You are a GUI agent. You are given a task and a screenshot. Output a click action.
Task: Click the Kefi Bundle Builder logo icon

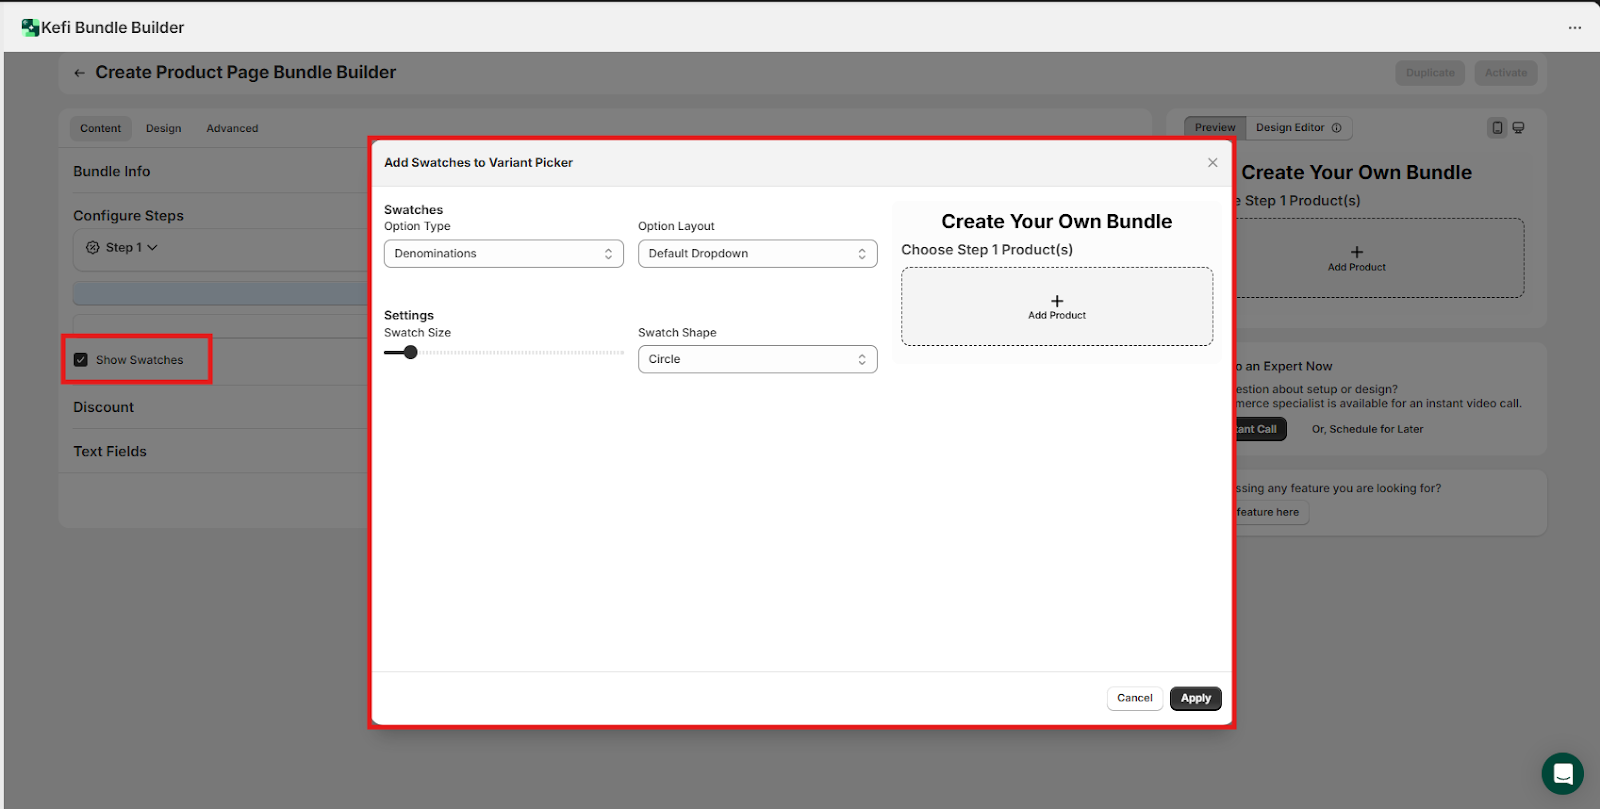30,28
